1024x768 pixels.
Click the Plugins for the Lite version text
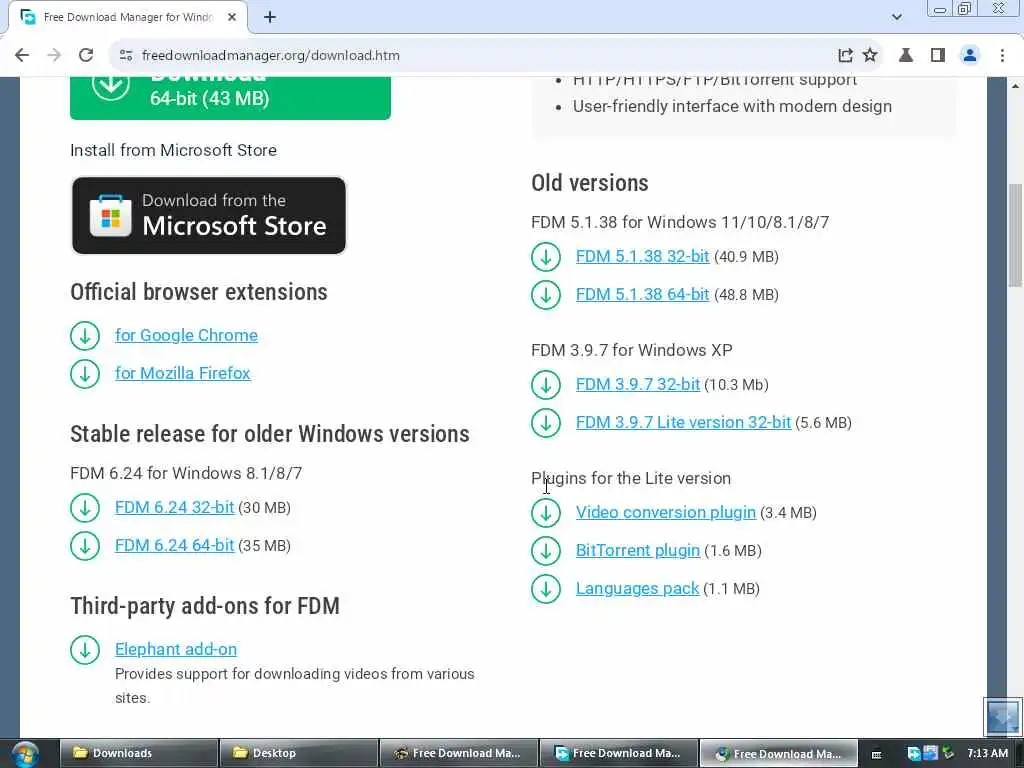[631, 478]
